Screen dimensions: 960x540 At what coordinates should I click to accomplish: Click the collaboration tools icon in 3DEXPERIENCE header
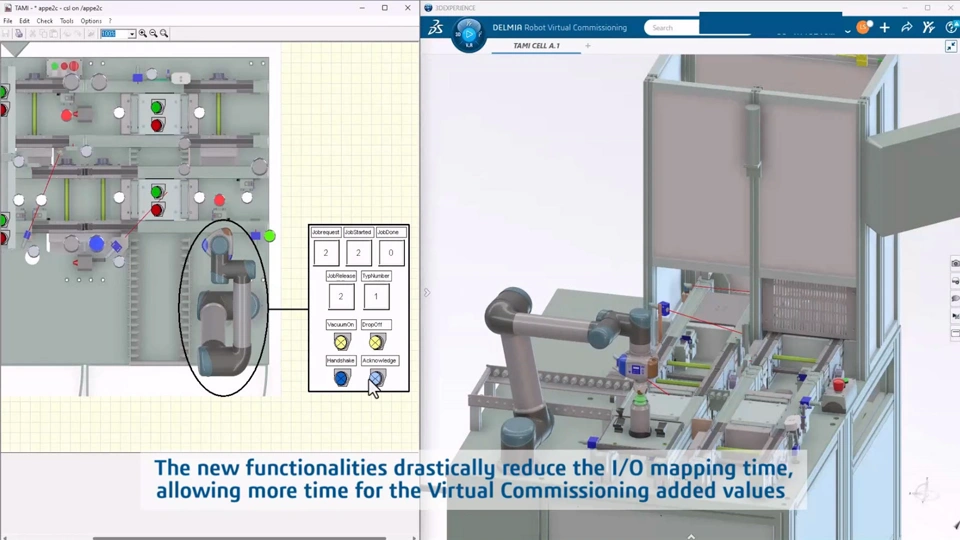[x=929, y=28]
